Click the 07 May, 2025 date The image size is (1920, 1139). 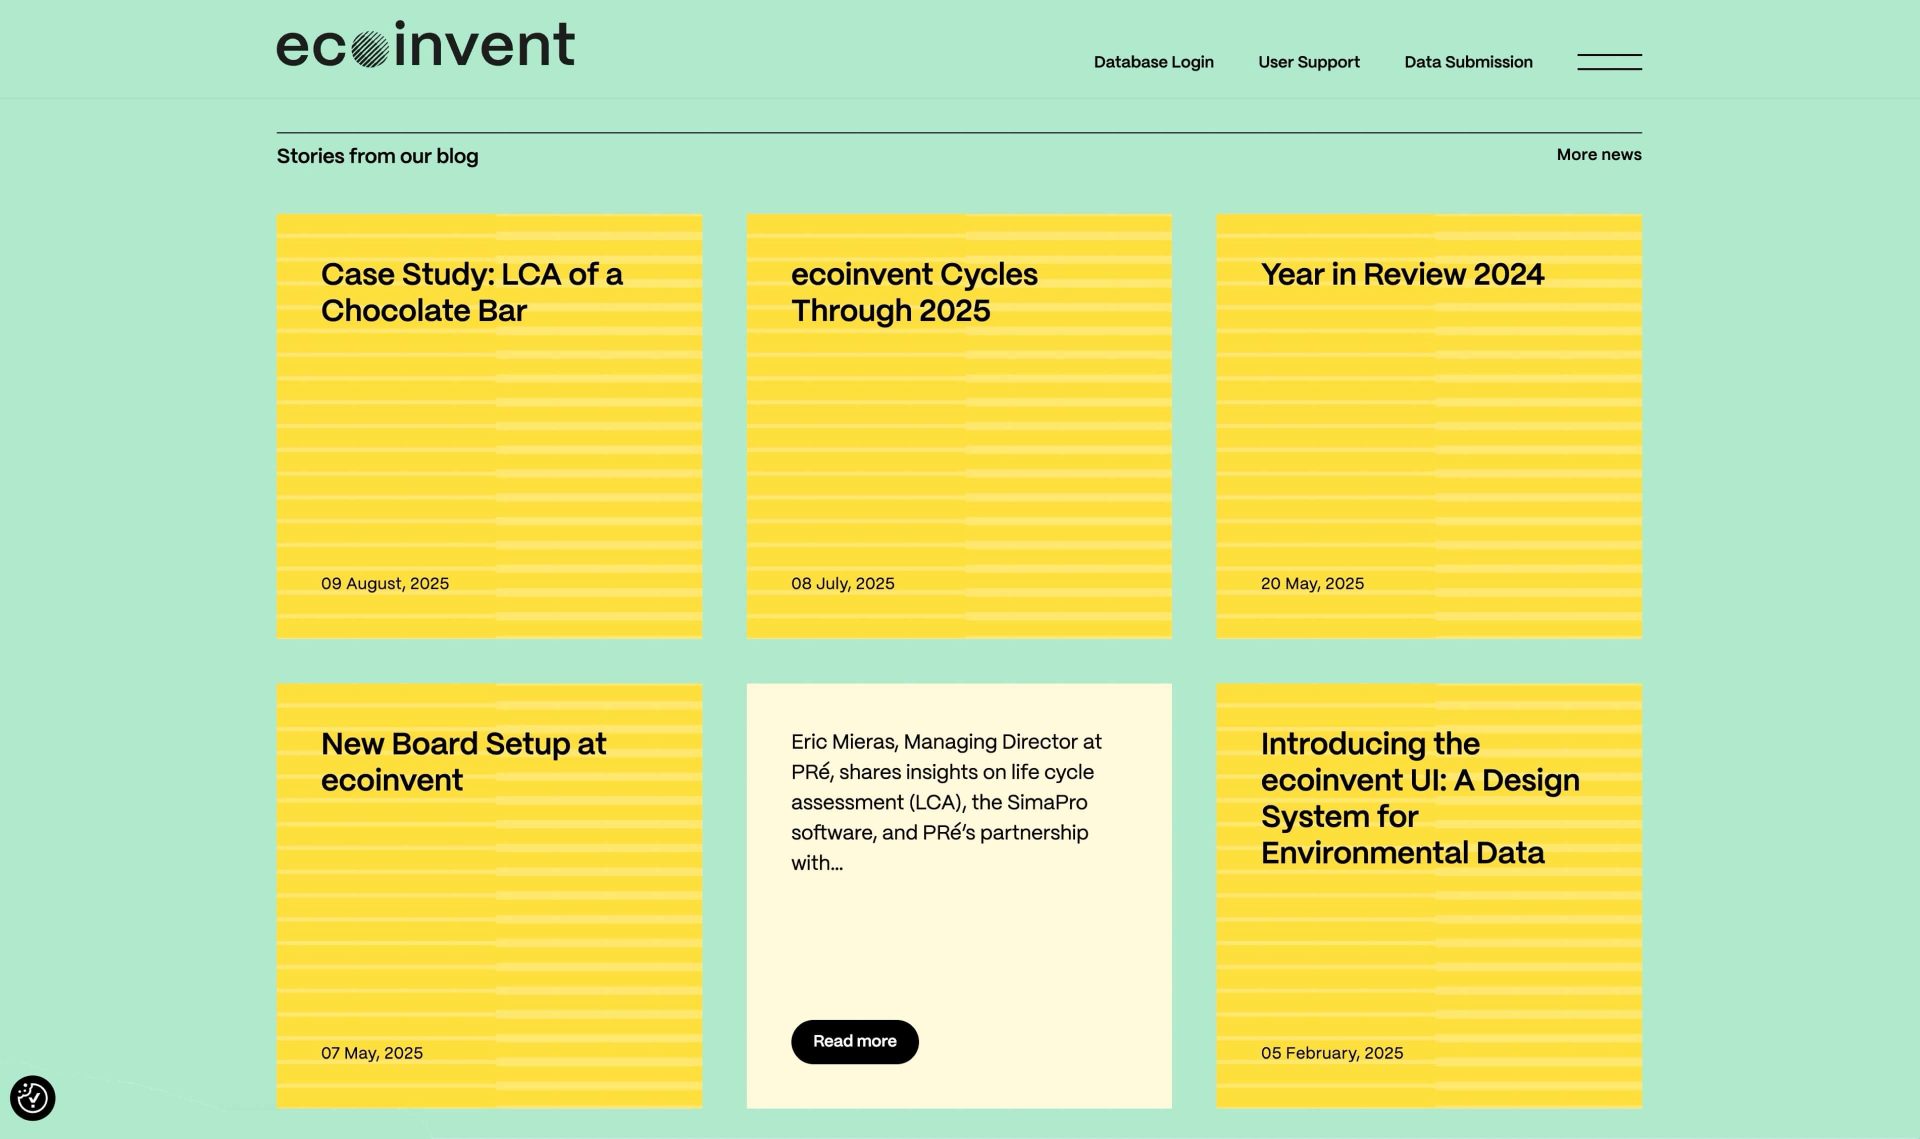tap(371, 1053)
